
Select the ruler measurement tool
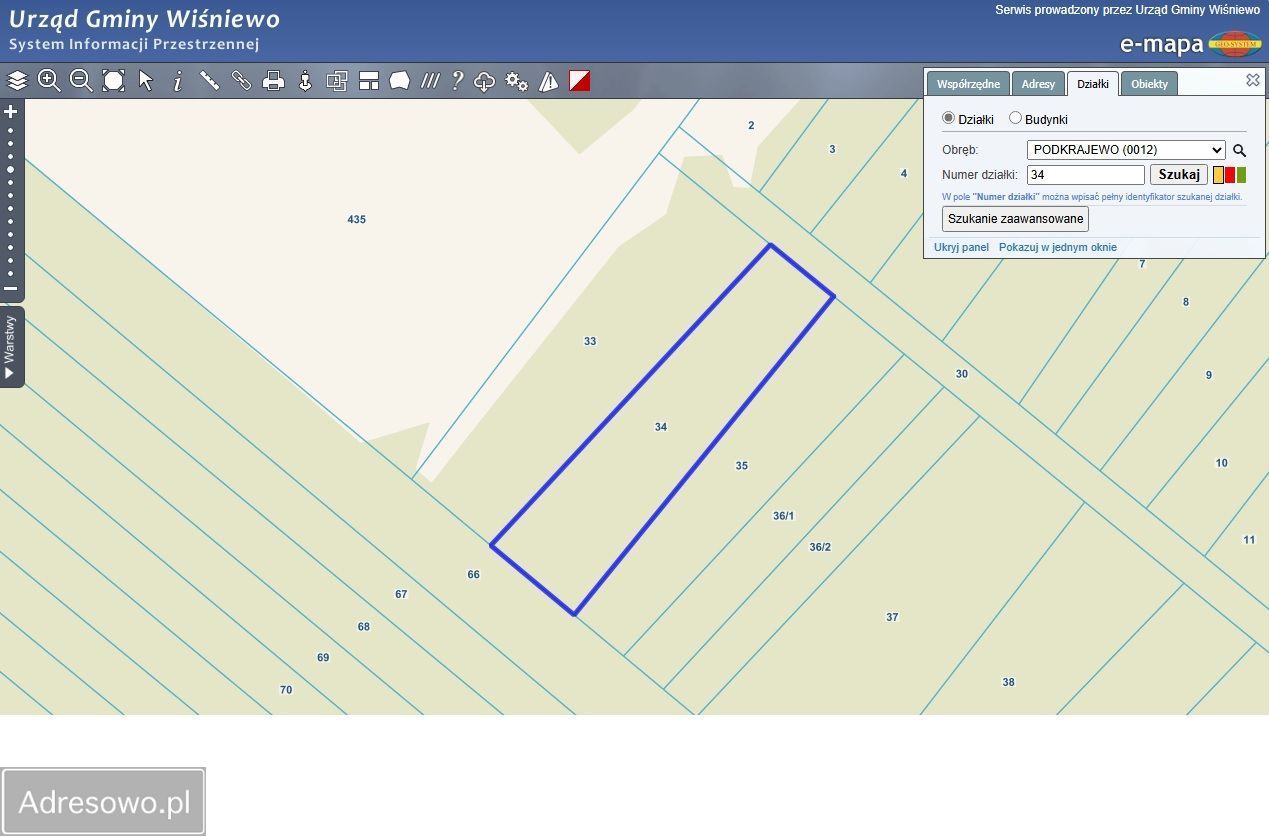tap(209, 81)
